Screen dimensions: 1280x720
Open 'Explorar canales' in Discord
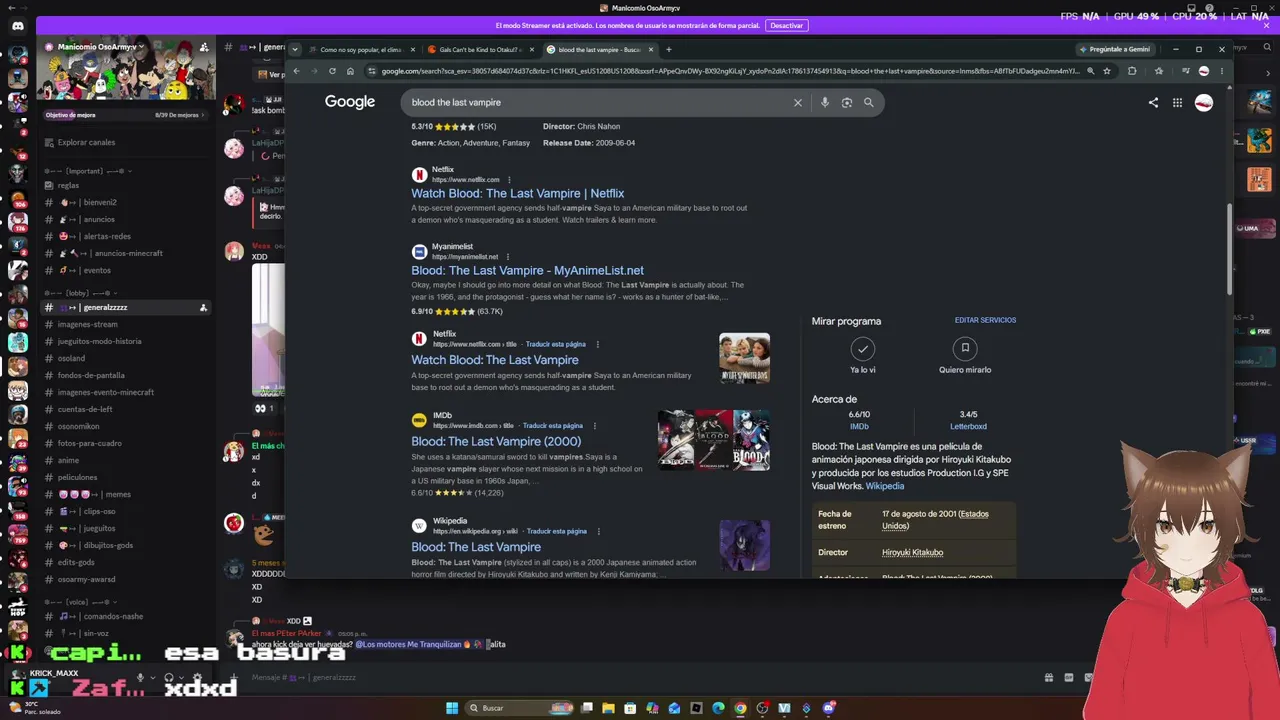pos(125,142)
